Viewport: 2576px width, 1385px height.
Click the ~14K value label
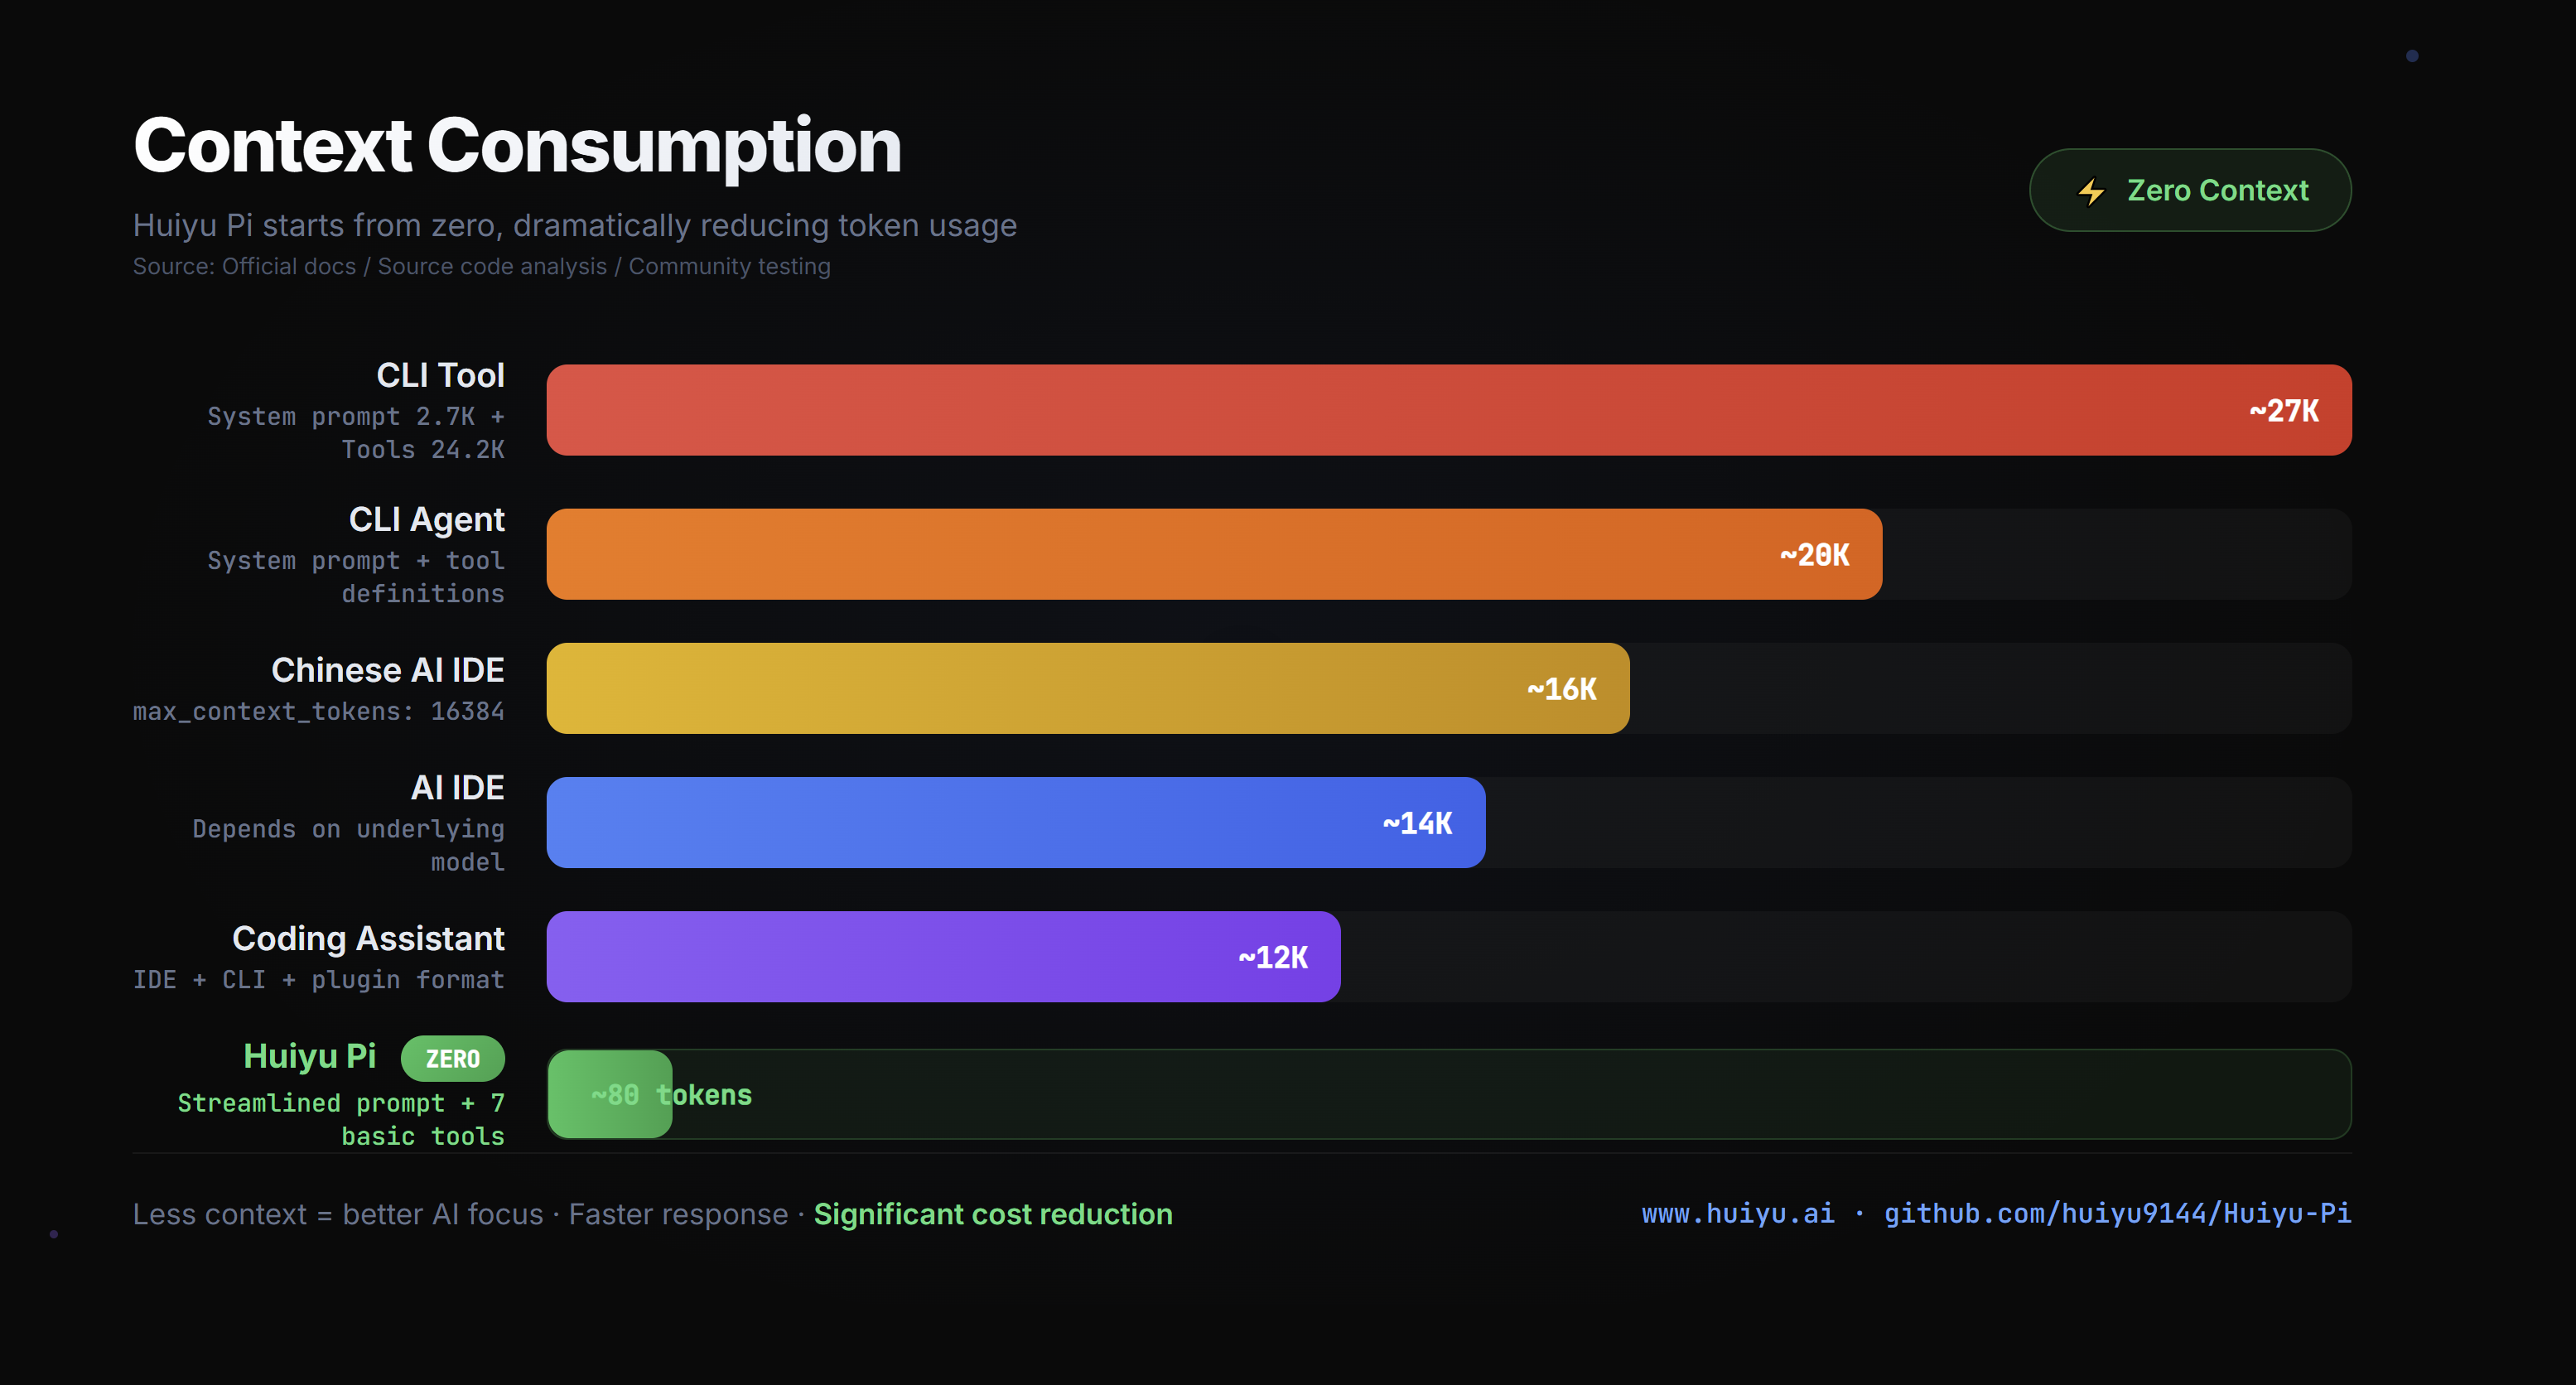pyautogui.click(x=1417, y=823)
